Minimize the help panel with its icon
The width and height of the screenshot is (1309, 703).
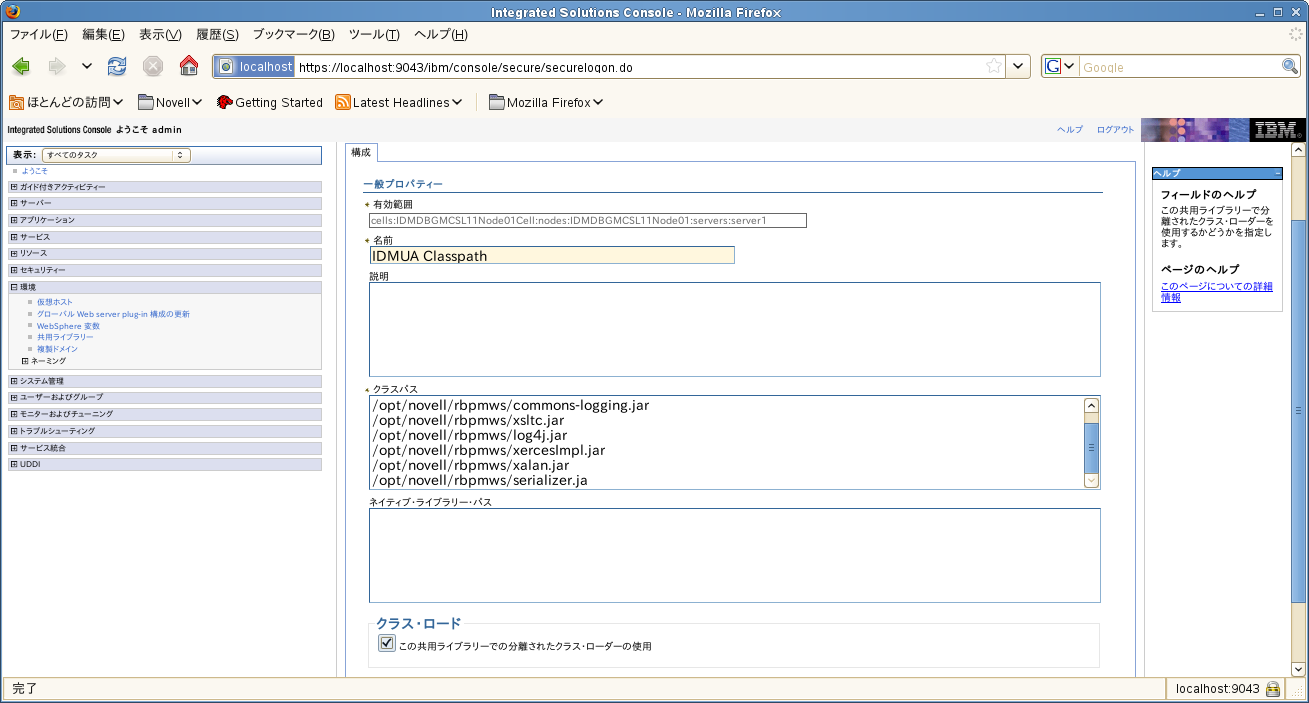1276,173
